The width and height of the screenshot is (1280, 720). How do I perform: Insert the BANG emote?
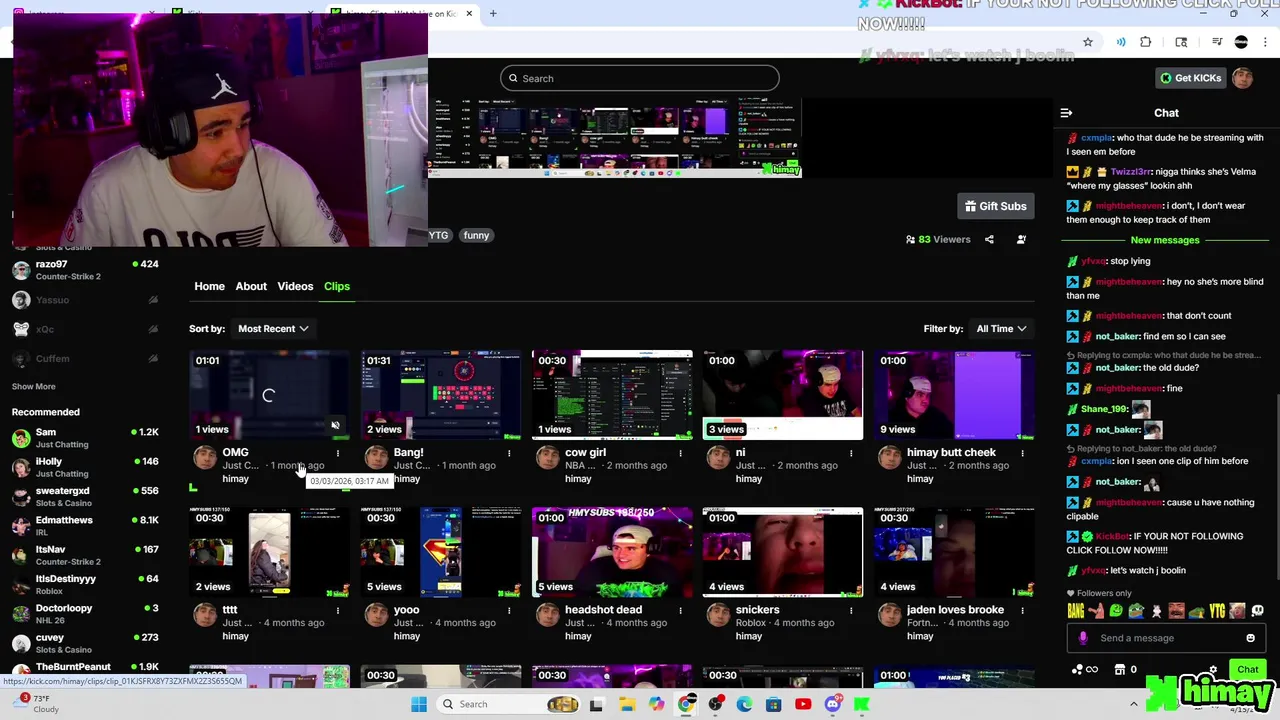pyautogui.click(x=1076, y=611)
